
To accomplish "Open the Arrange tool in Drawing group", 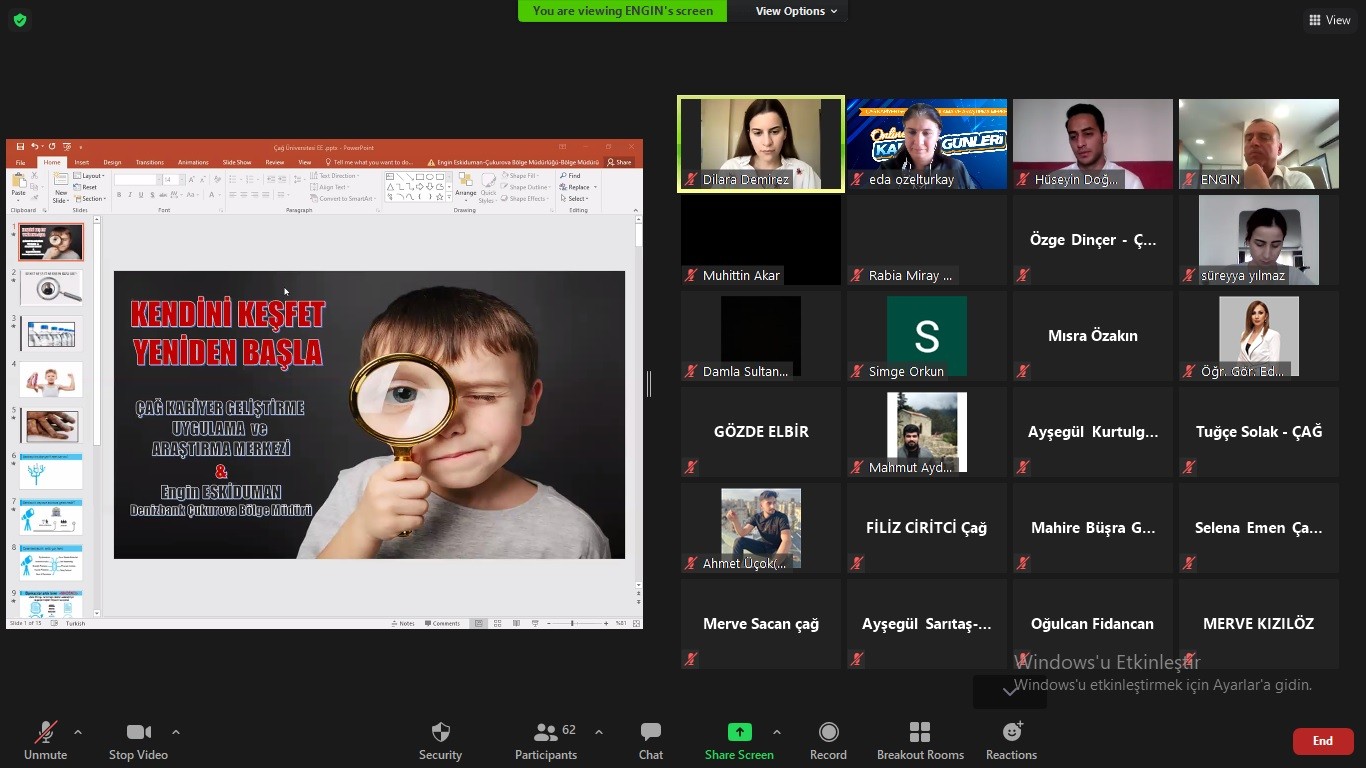I will pyautogui.click(x=466, y=186).
